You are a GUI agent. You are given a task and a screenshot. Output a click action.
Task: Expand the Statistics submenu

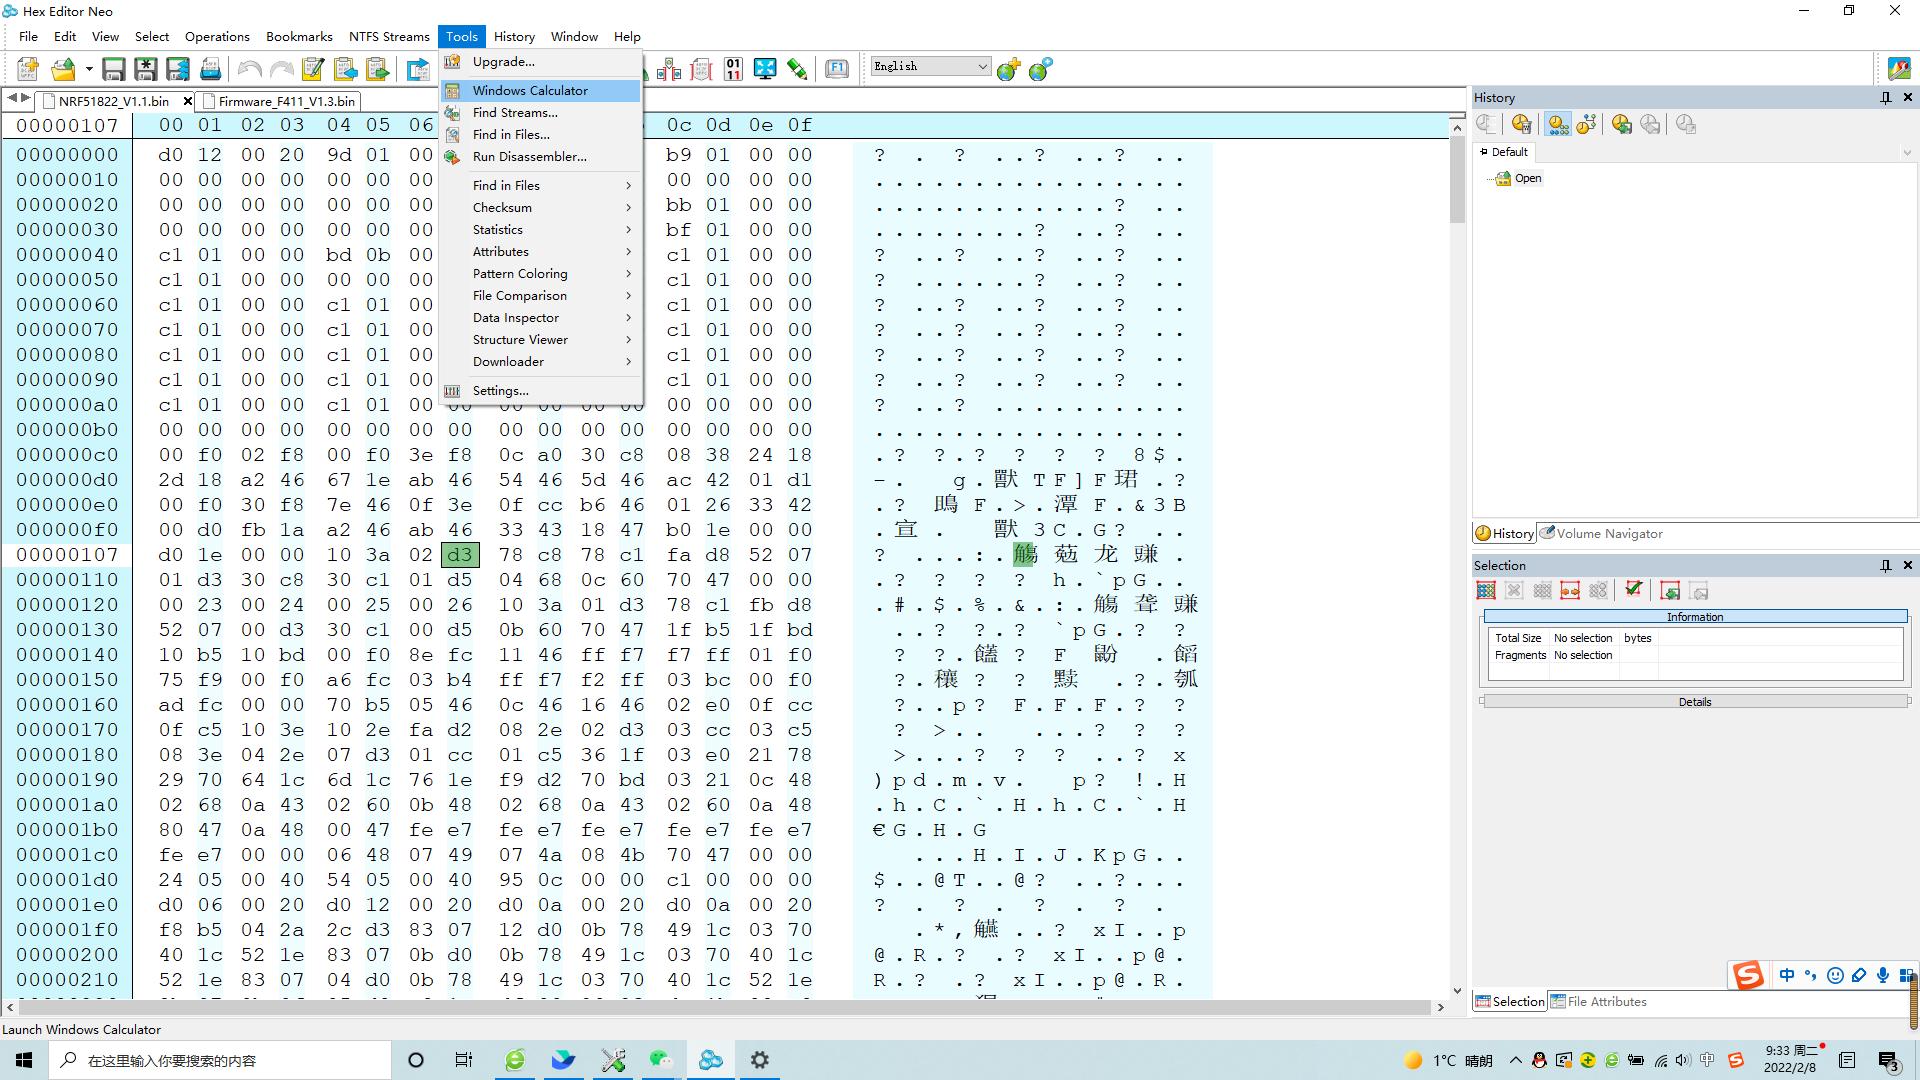pyautogui.click(x=541, y=229)
